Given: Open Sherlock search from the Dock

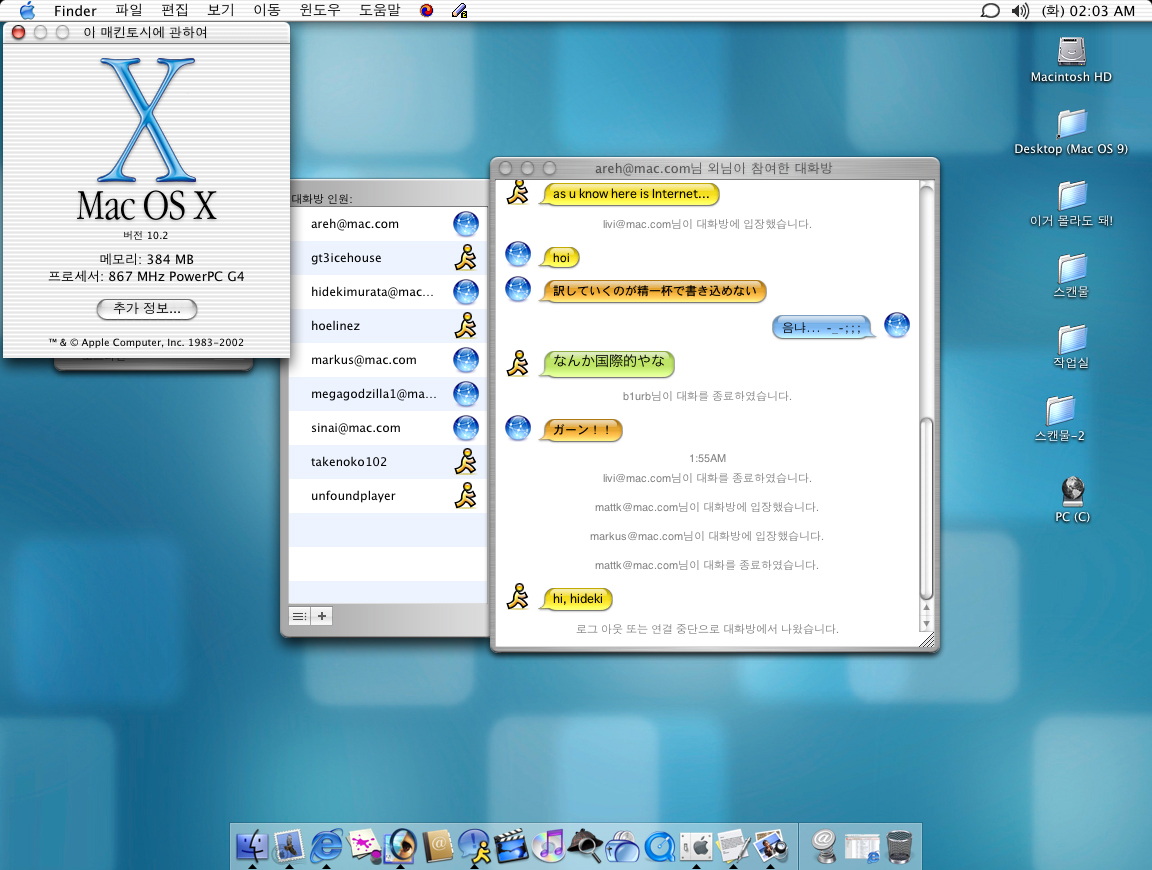Looking at the screenshot, I should tap(583, 846).
